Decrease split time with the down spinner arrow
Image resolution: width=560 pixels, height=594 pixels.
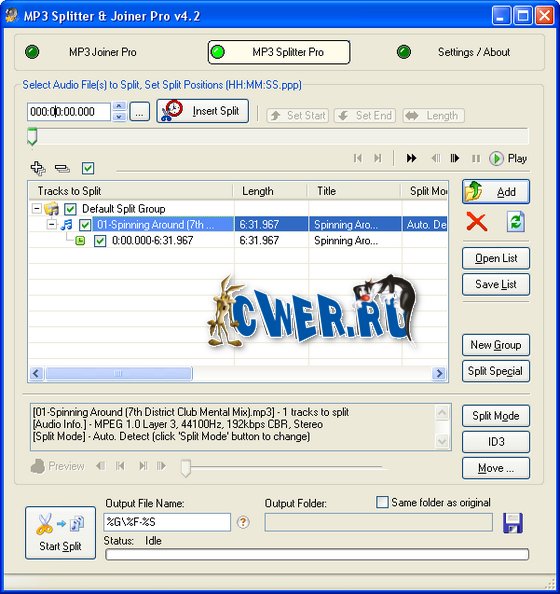click(x=119, y=117)
